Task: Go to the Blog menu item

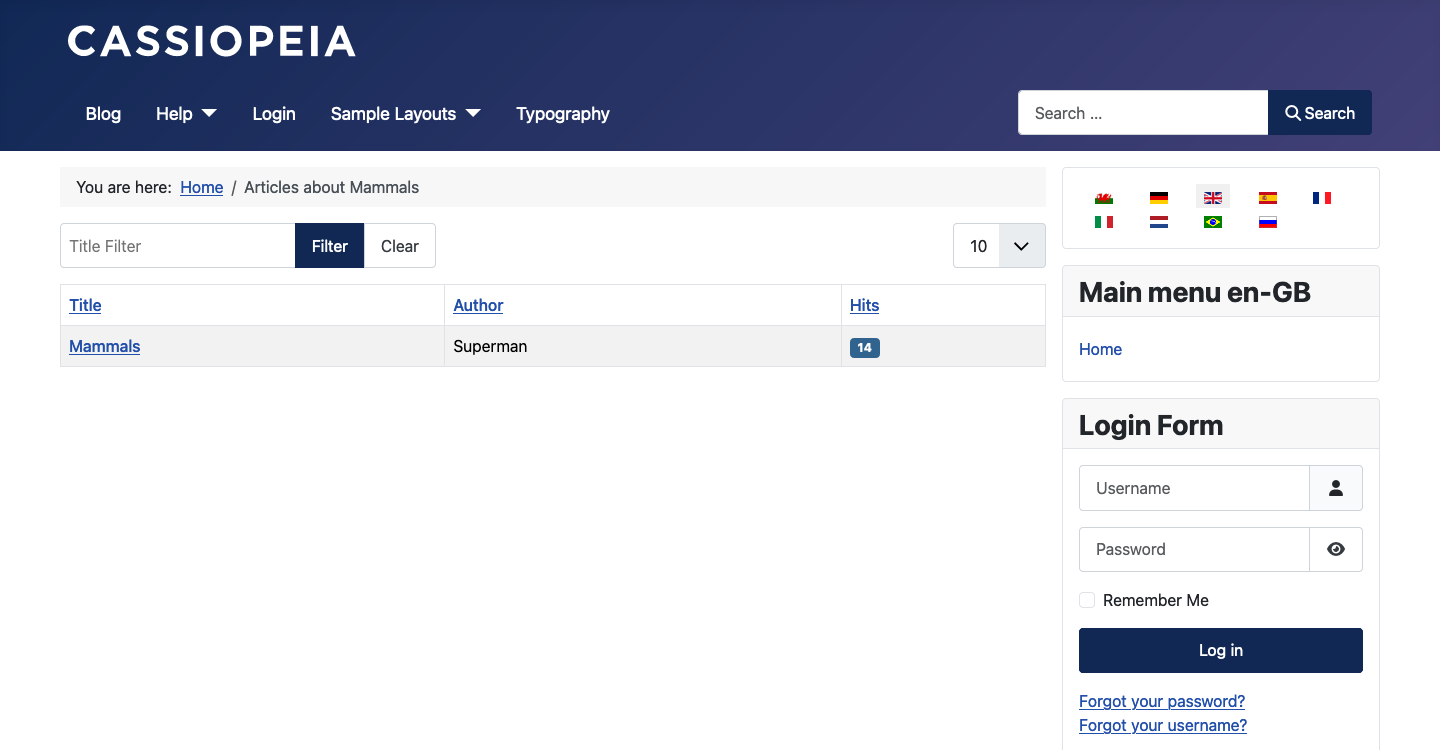Action: click(103, 114)
